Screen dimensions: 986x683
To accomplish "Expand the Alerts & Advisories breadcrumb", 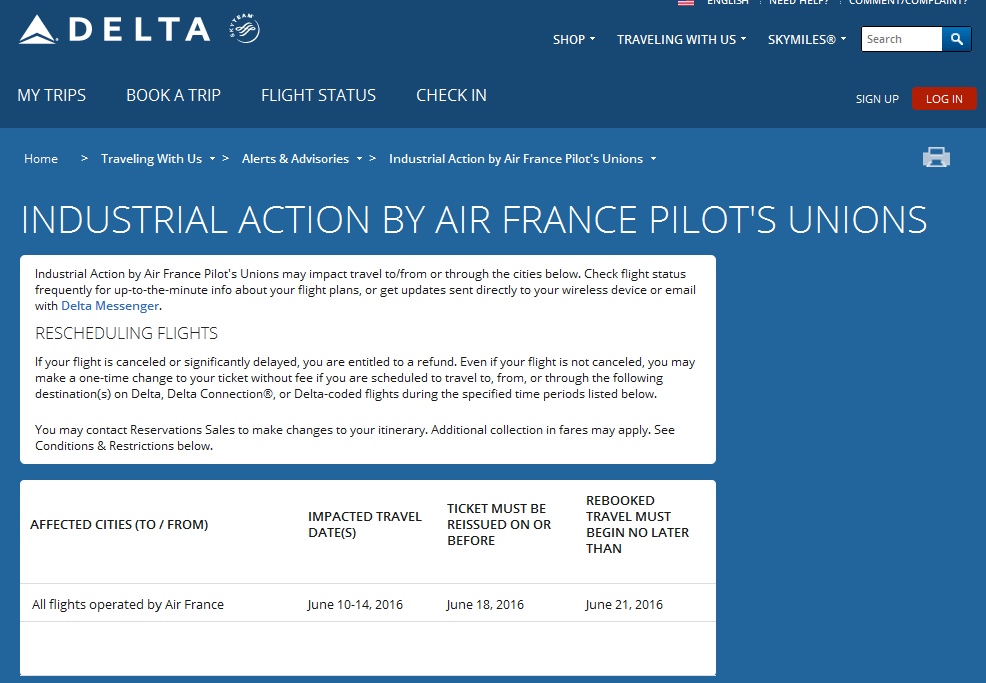I will click(x=360, y=159).
